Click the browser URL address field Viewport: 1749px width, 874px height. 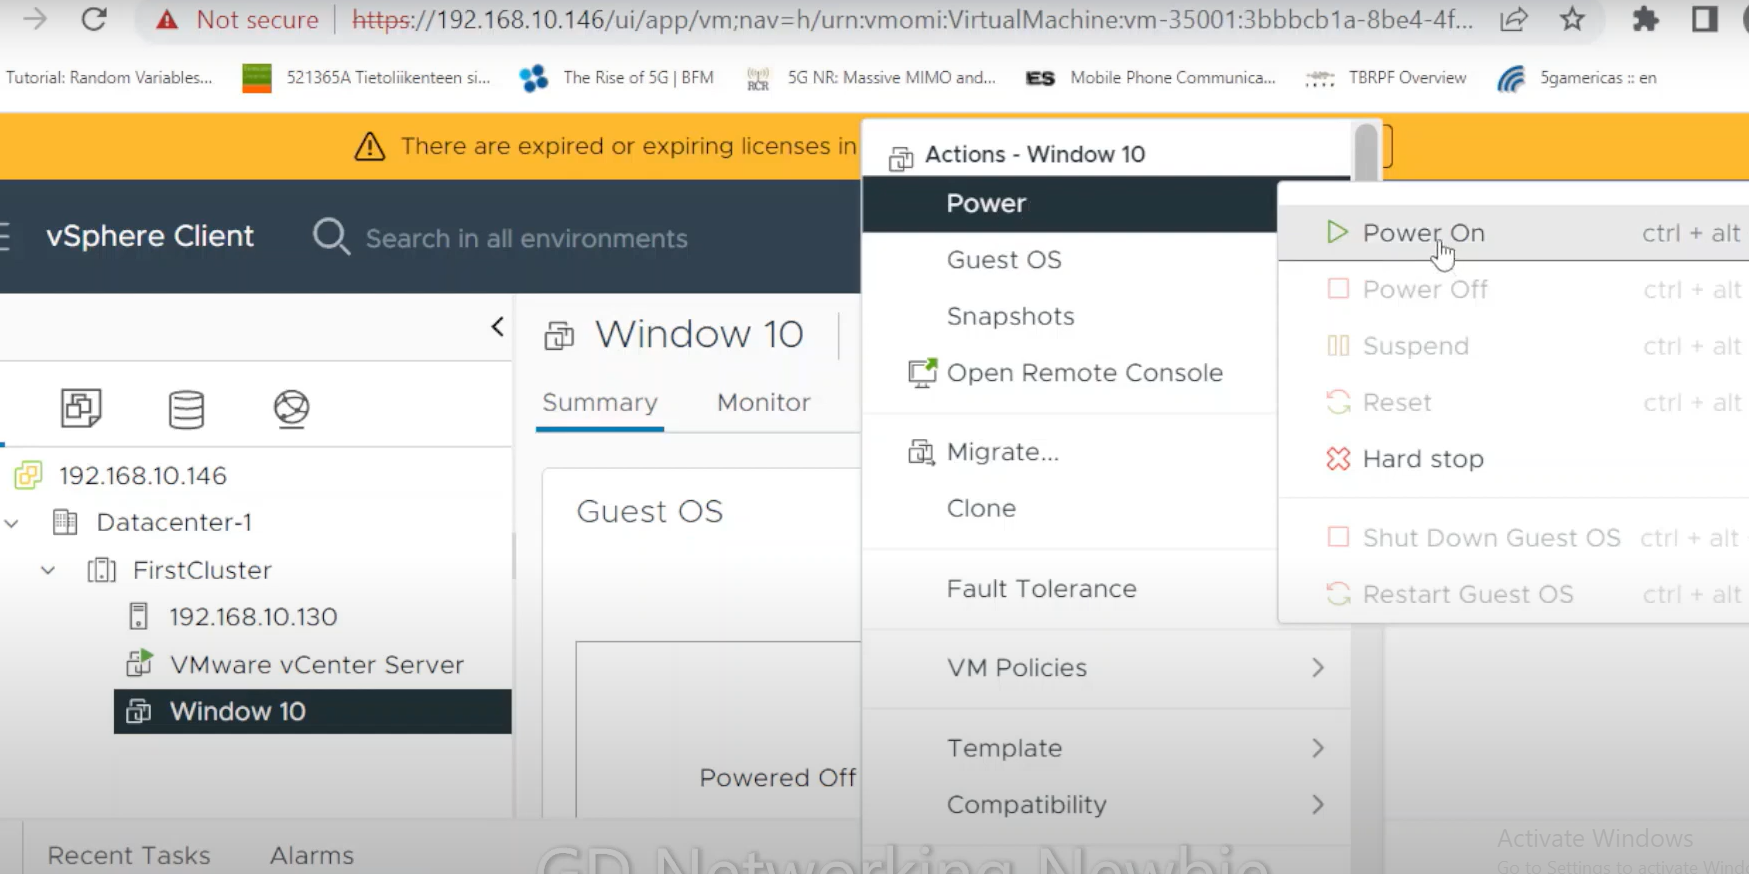[x=912, y=19]
